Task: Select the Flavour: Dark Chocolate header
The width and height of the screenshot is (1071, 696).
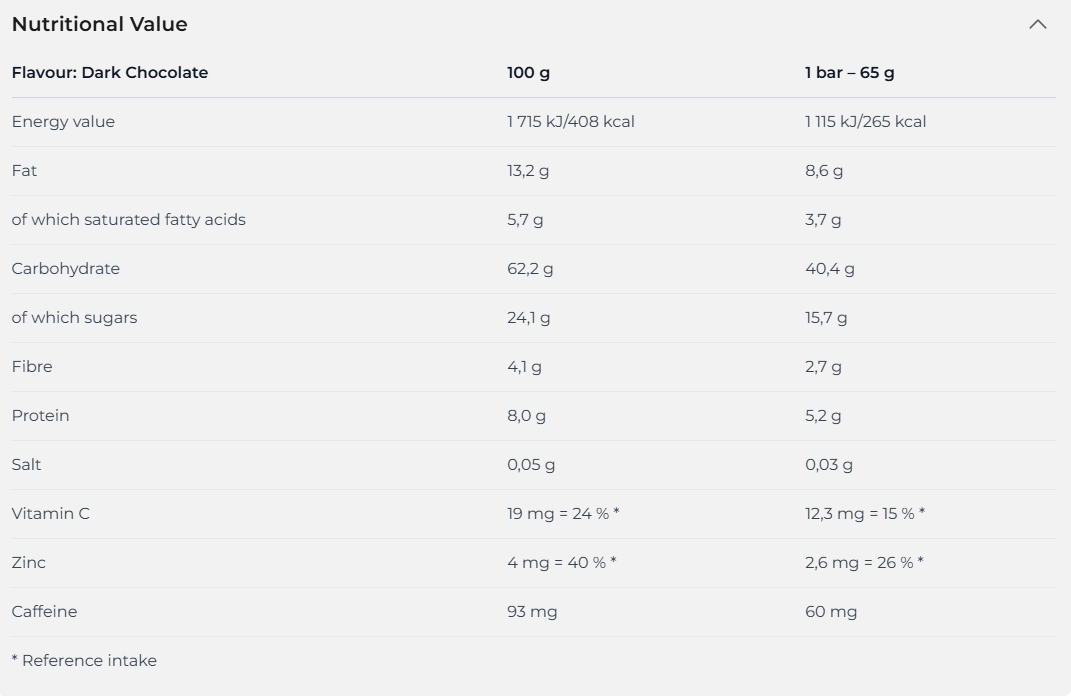Action: 110,72
